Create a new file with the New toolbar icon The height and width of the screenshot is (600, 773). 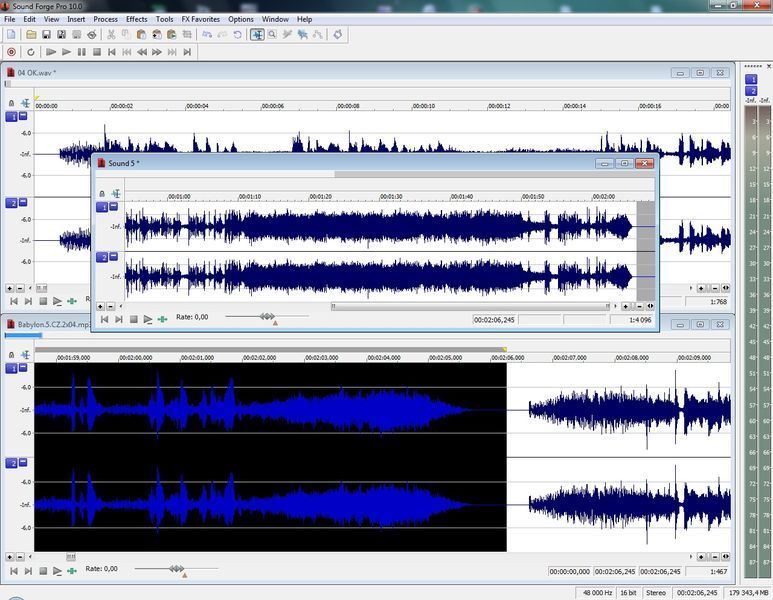point(11,35)
